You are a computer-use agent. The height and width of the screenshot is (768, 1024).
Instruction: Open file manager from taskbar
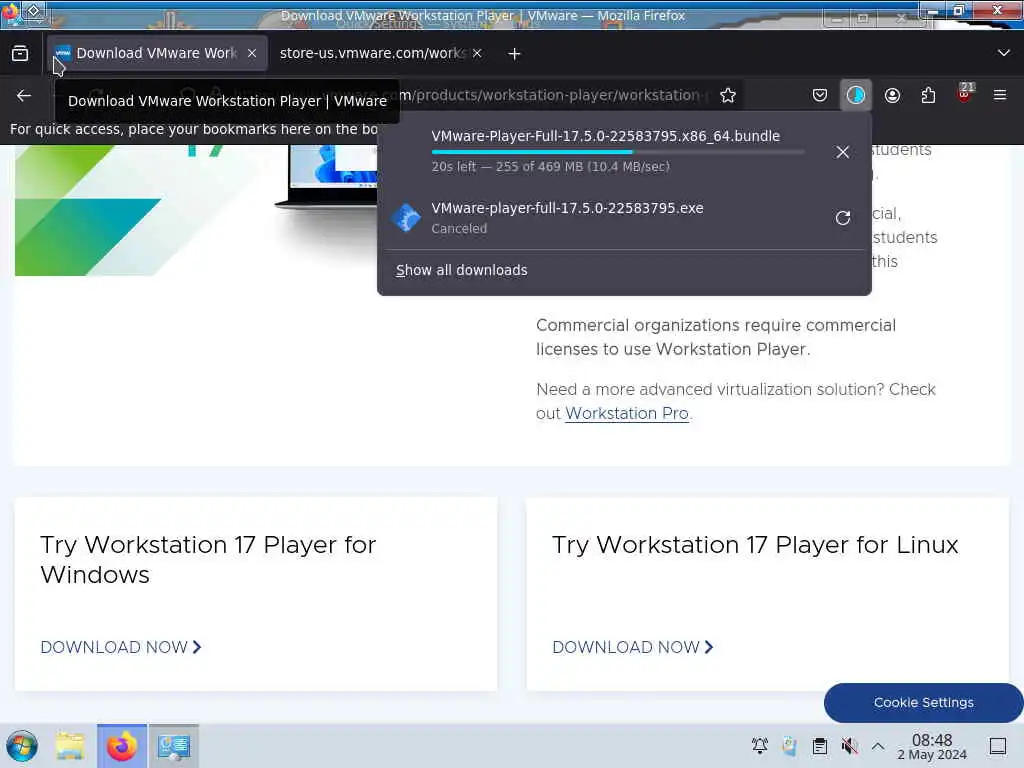pos(70,746)
